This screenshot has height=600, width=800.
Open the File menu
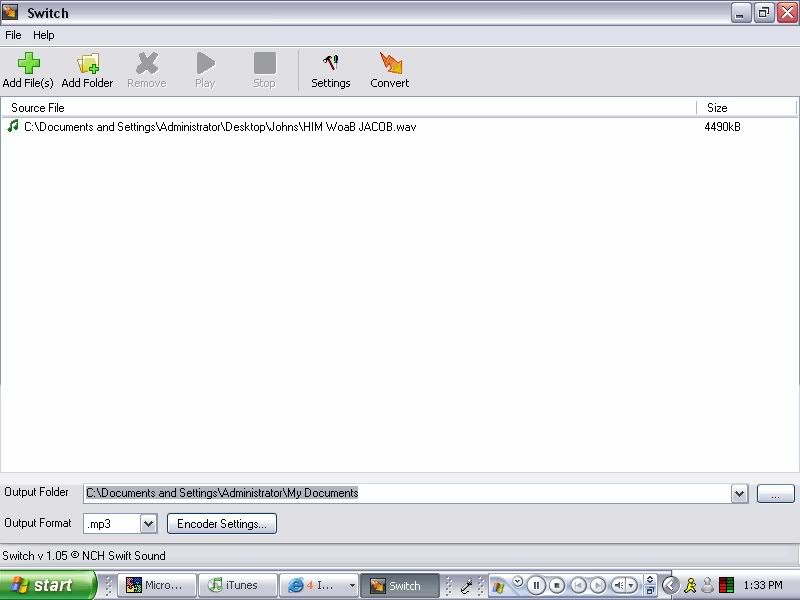coord(13,35)
